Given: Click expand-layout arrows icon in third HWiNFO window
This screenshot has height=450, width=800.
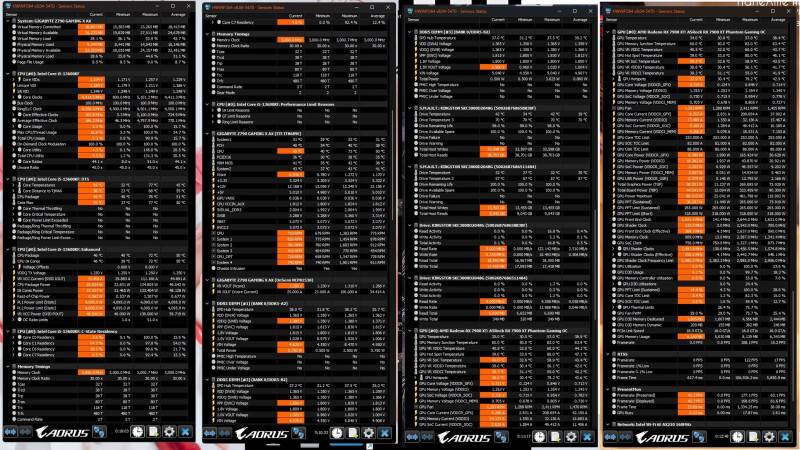Looking at the screenshot, I should [x=413, y=437].
